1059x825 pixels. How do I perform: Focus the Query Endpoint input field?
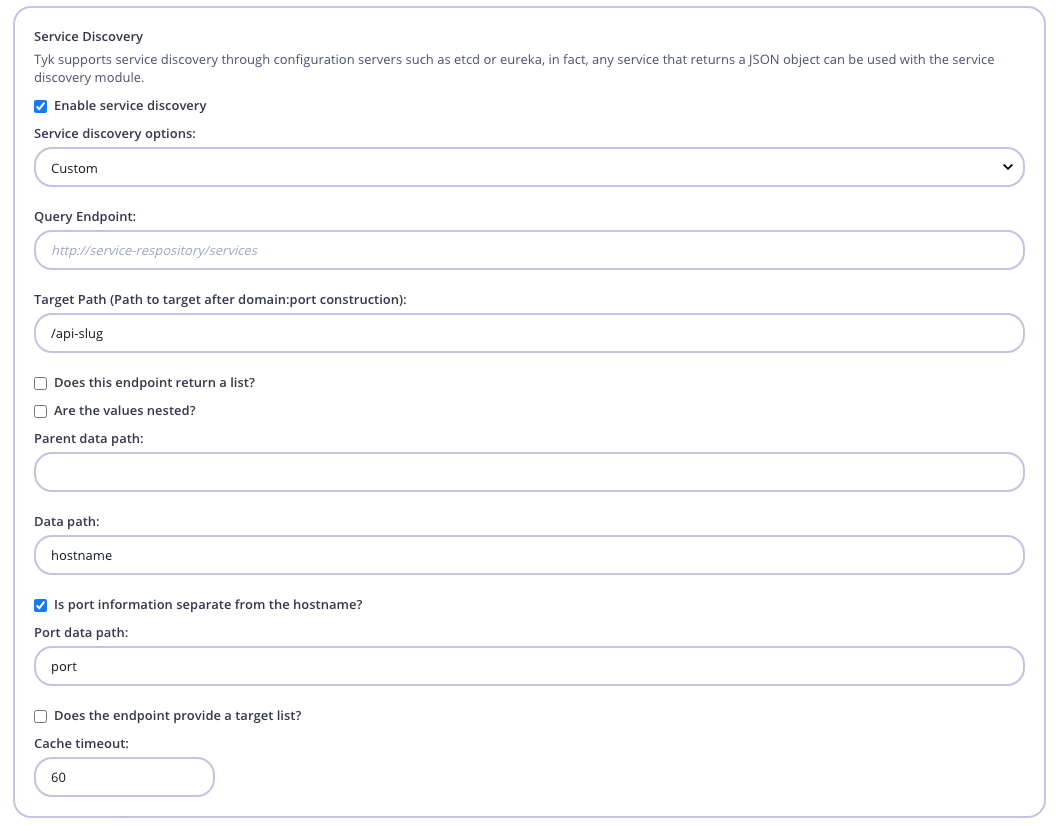pyautogui.click(x=529, y=249)
